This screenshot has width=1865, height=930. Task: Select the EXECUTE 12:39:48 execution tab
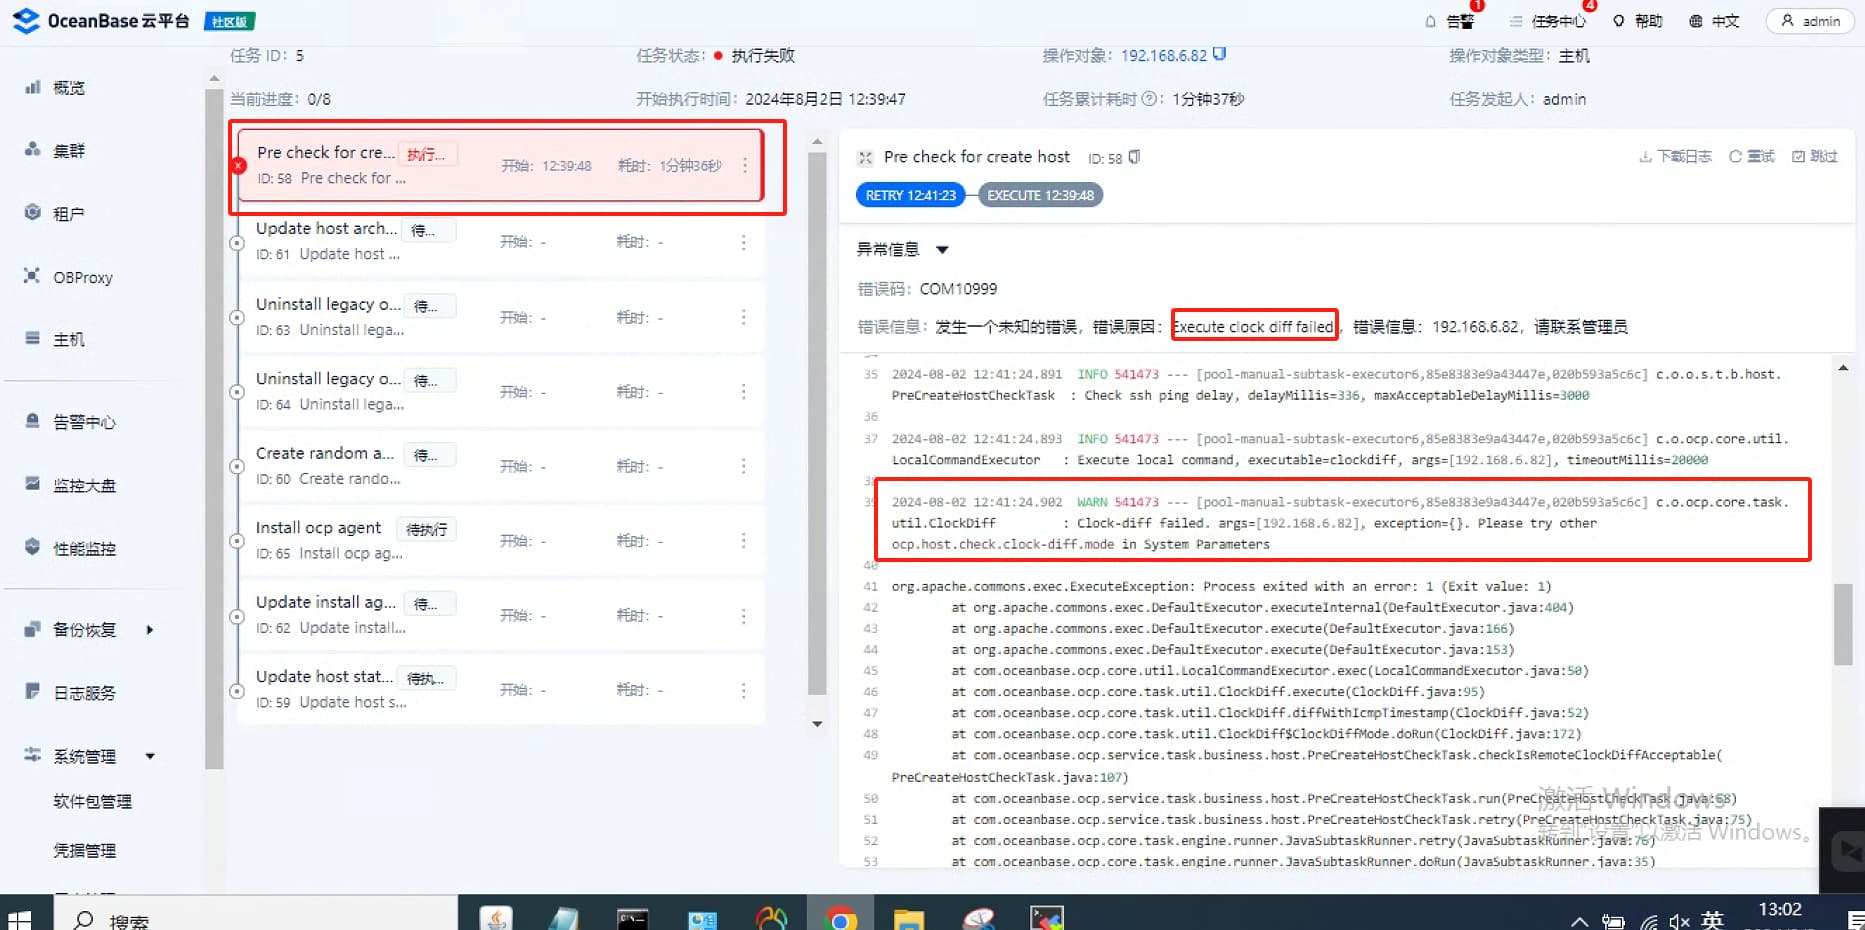click(1040, 195)
